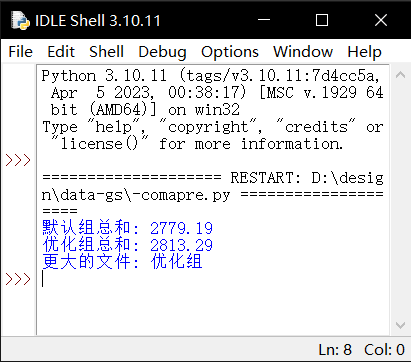Screen dimensions: 411x362
Task: Click the scrollbar up arrow
Action: pyautogui.click(x=400, y=75)
